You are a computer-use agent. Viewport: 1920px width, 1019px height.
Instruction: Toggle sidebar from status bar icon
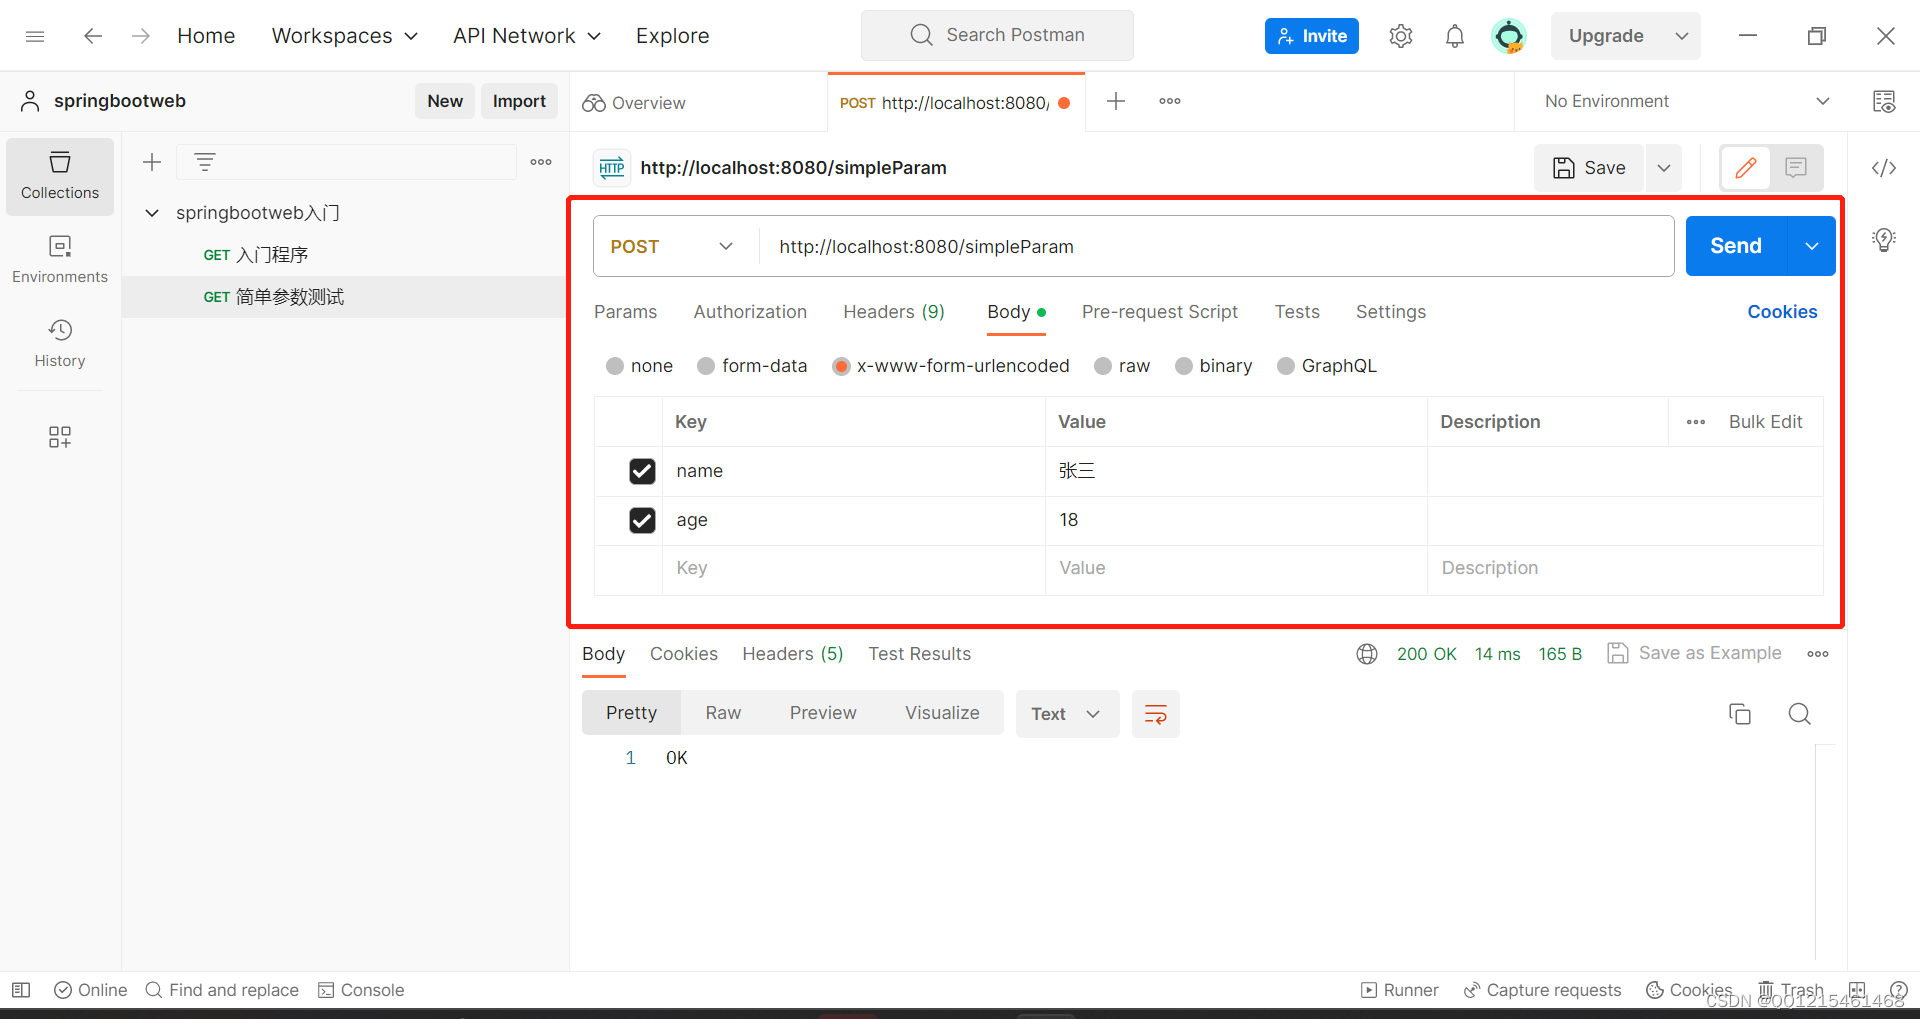pyautogui.click(x=21, y=990)
